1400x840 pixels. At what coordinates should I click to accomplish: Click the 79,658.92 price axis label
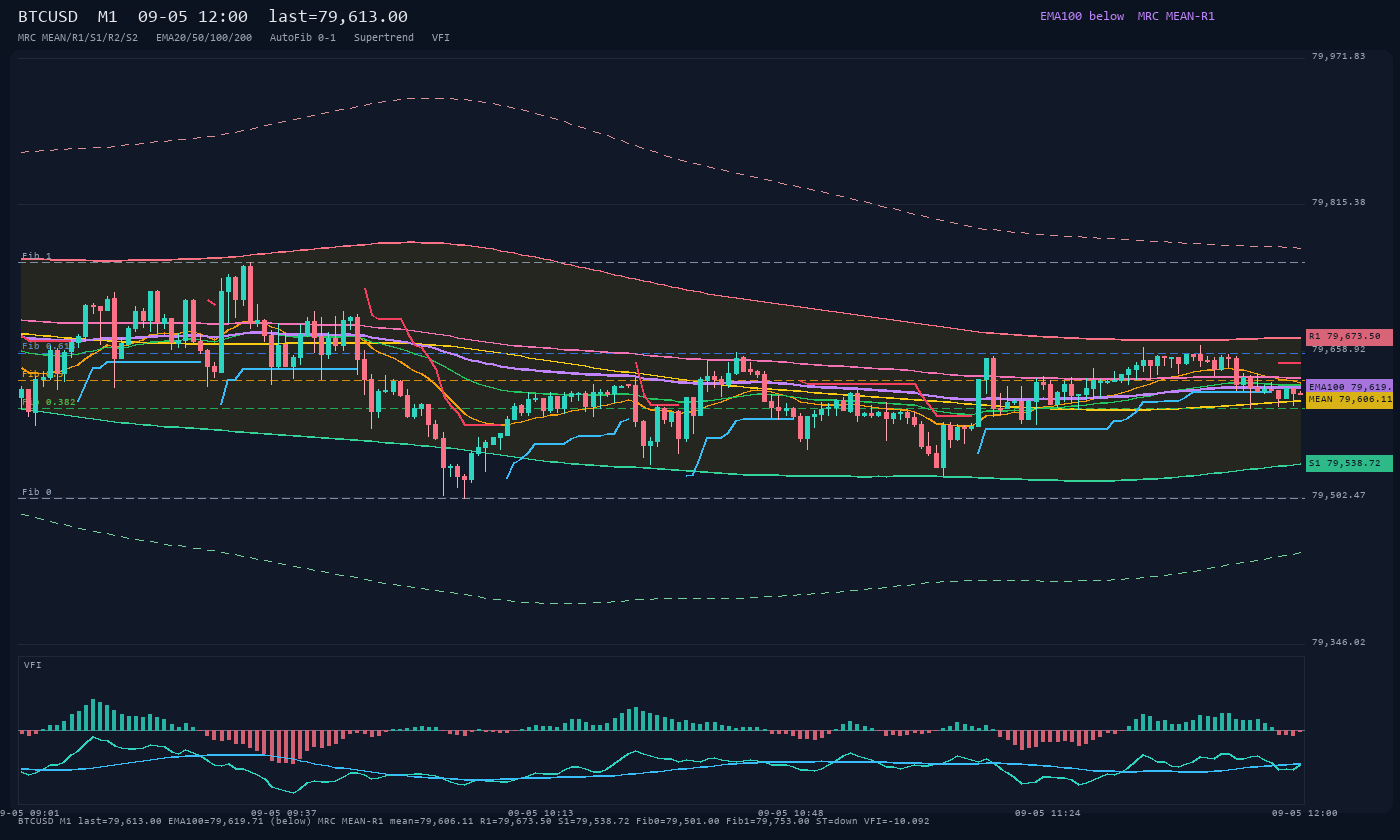coord(1338,349)
